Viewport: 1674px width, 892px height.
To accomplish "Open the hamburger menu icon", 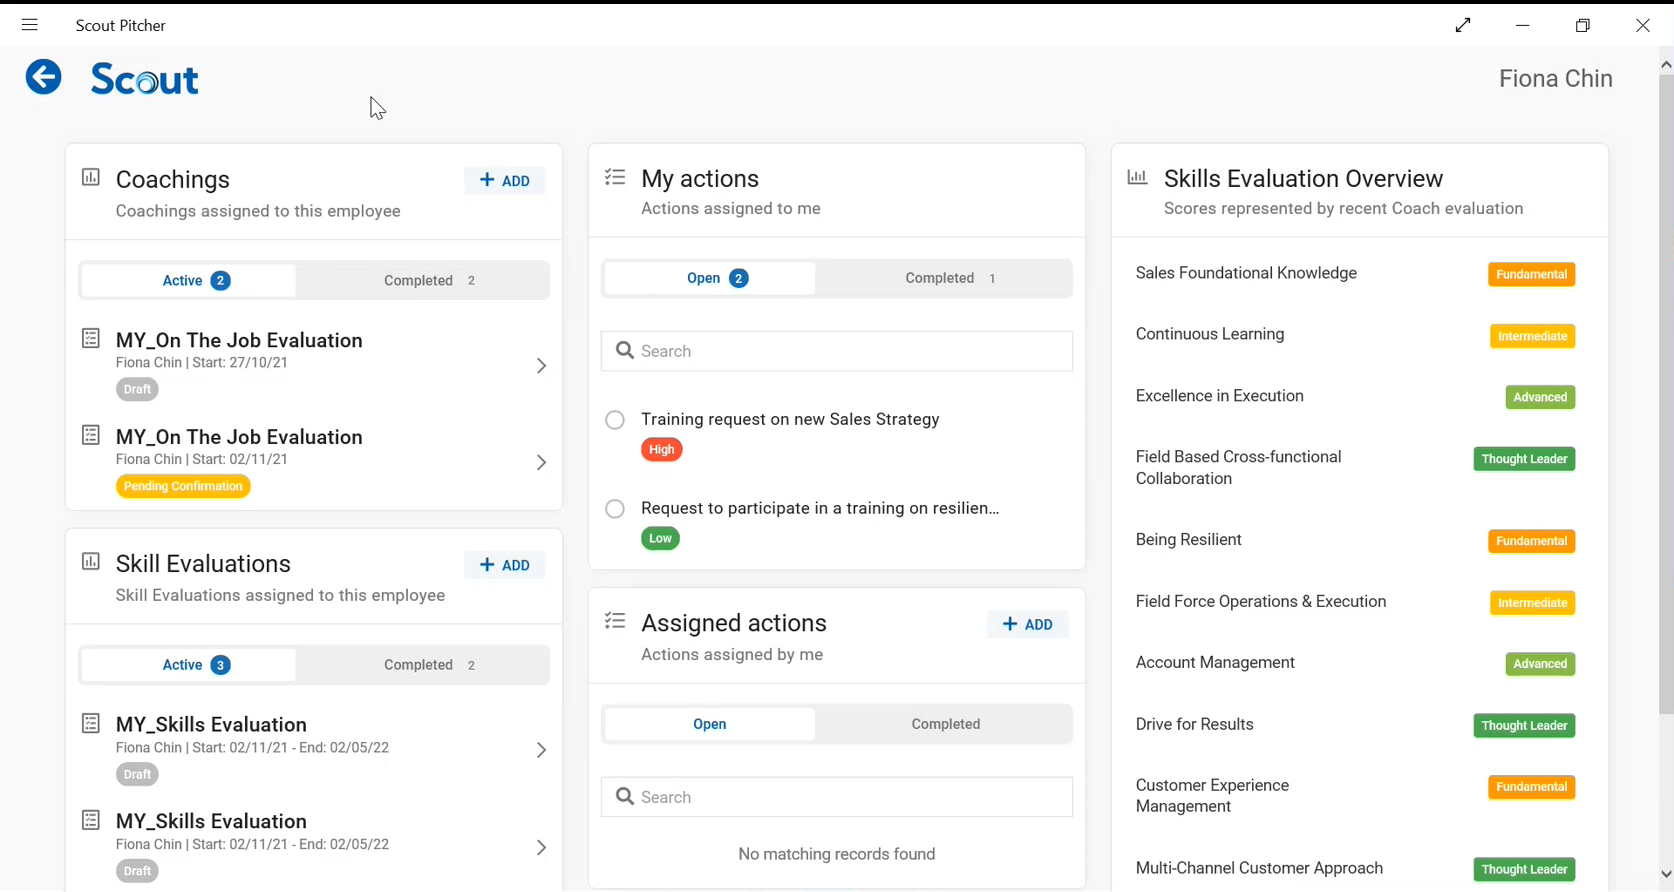I will [30, 25].
